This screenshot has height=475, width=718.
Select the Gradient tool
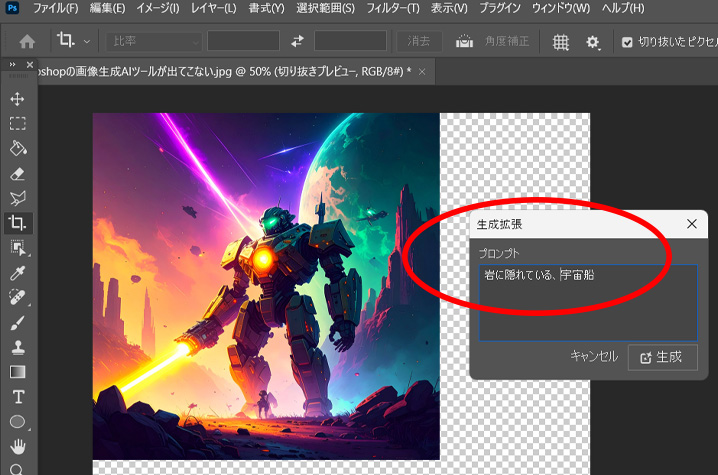click(17, 372)
